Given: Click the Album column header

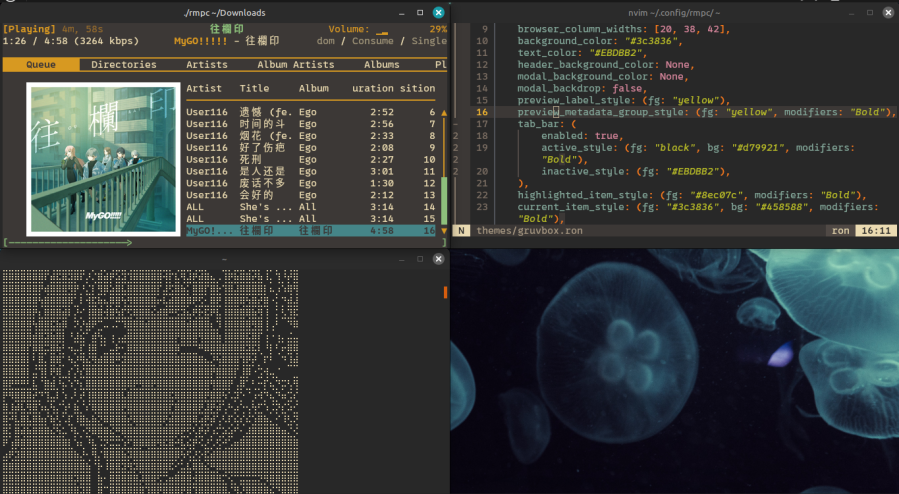Looking at the screenshot, I should tap(314, 88).
